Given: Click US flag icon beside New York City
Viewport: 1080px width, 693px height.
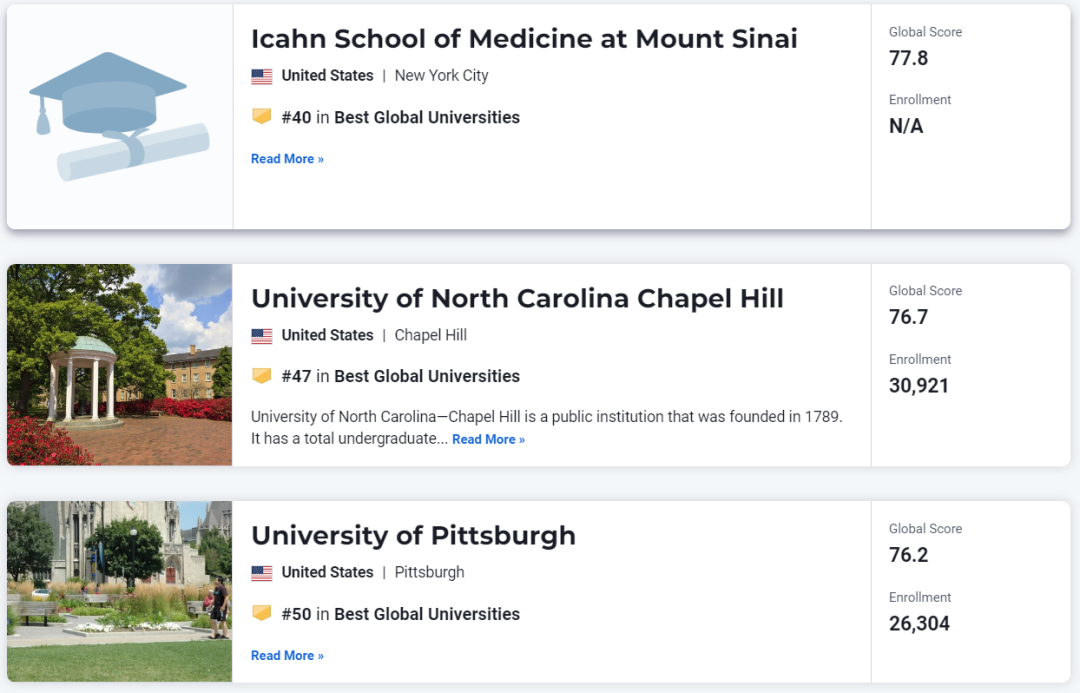Looking at the screenshot, I should click(262, 76).
